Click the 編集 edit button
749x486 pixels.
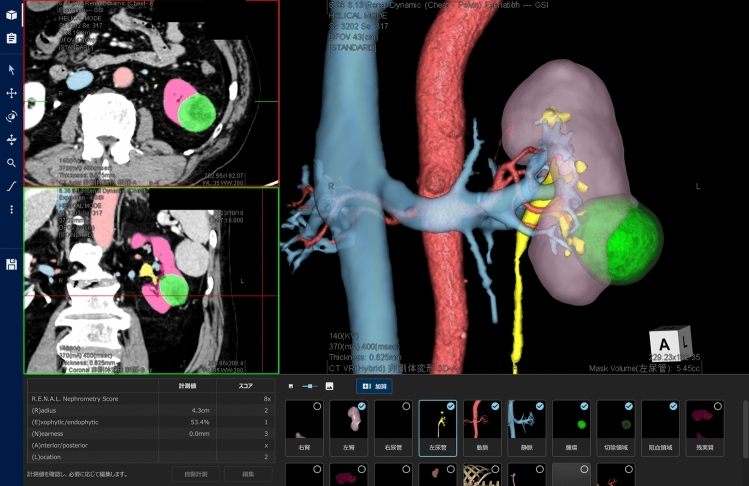point(248,474)
